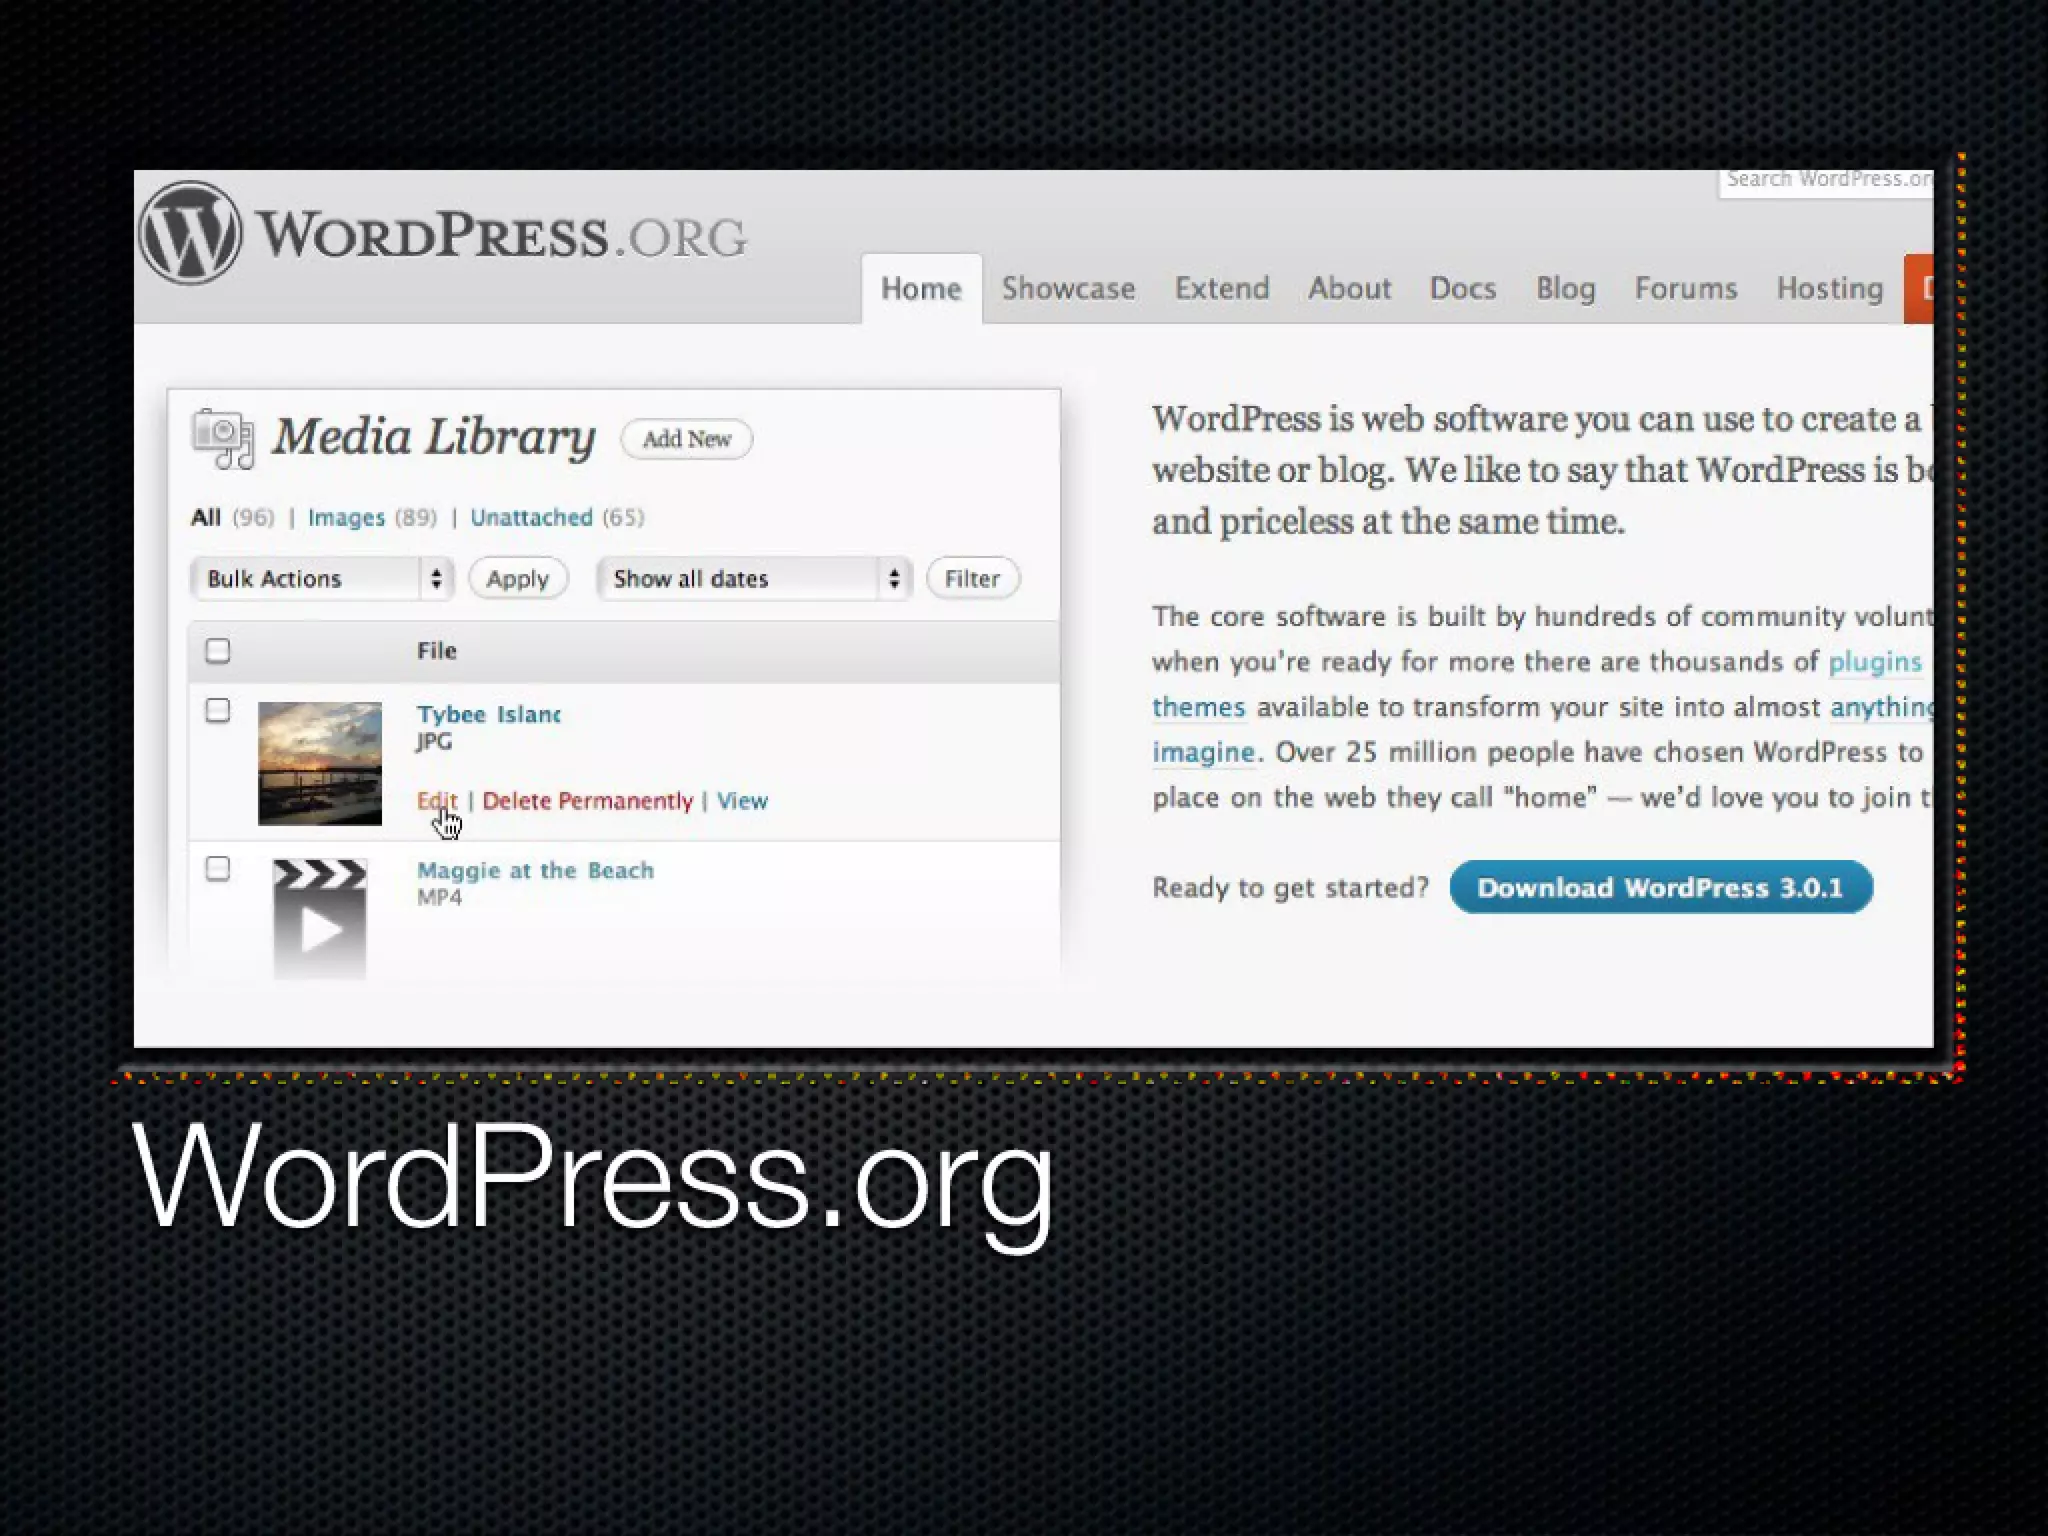Open the Extend tab
The image size is (2048, 1536).
(x=1222, y=289)
